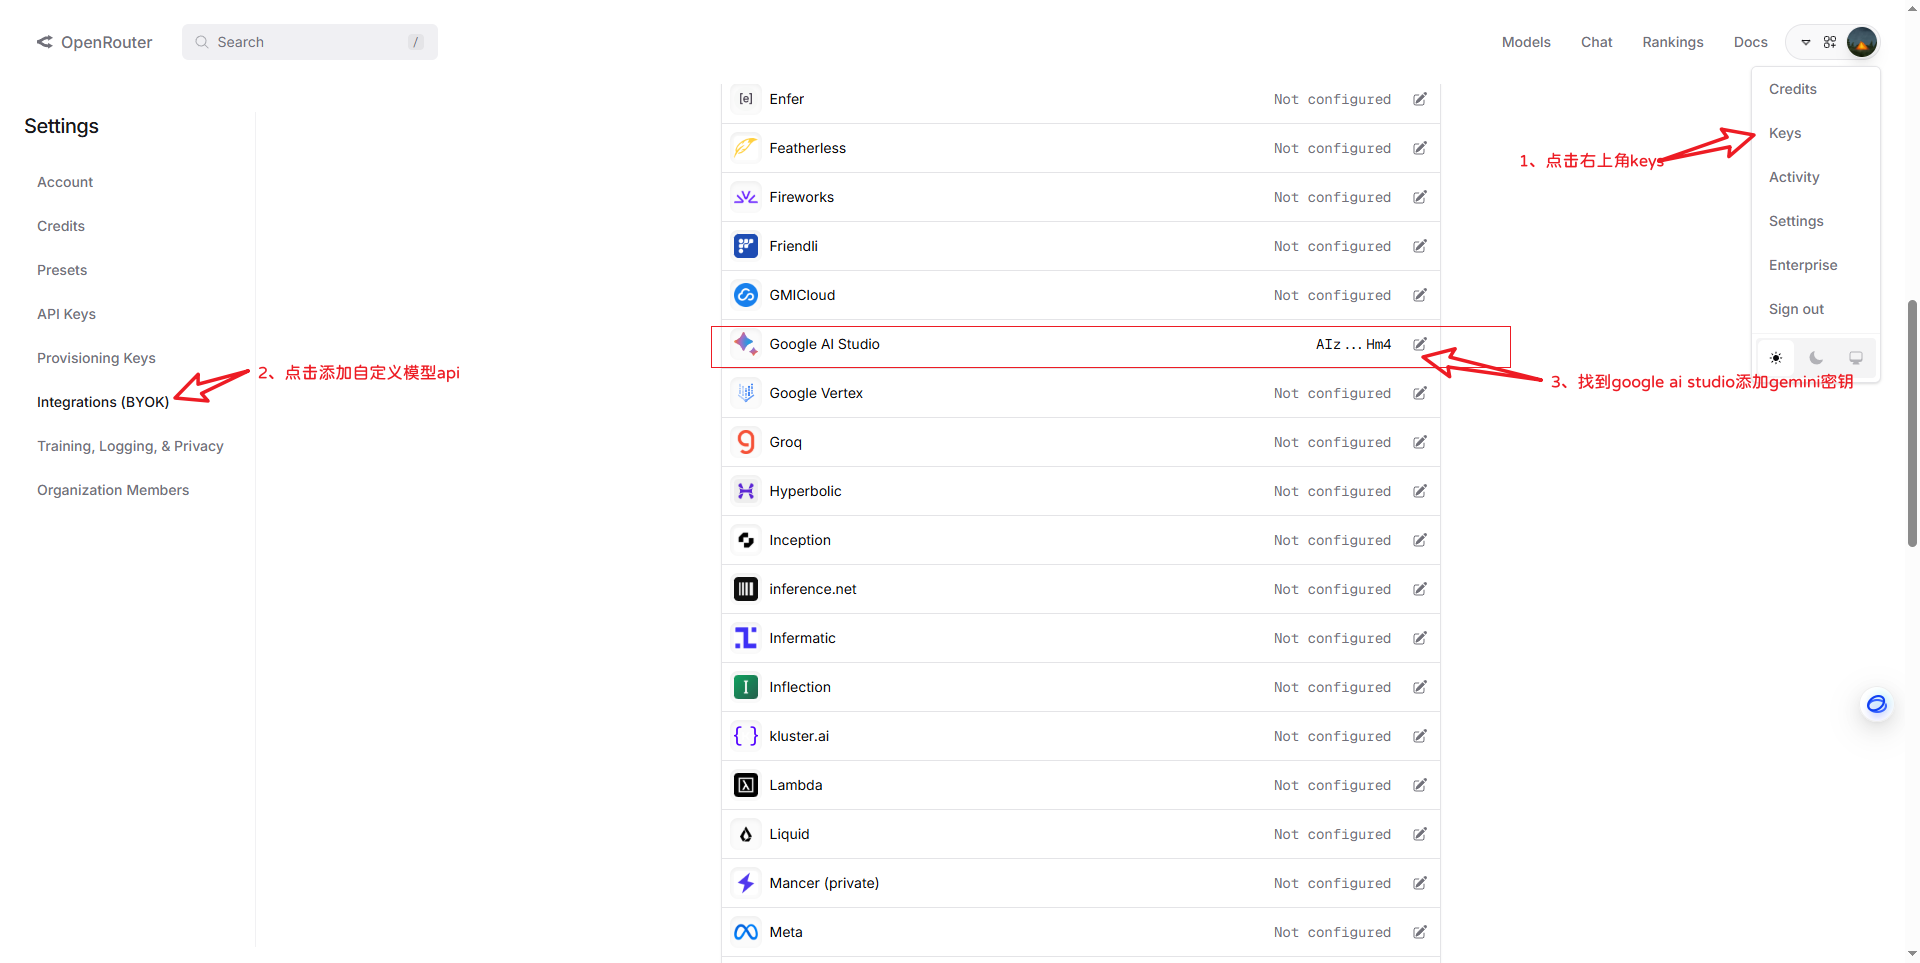This screenshot has width=1920, height=963.
Task: Sign out from the dropdown menu
Action: (x=1796, y=309)
